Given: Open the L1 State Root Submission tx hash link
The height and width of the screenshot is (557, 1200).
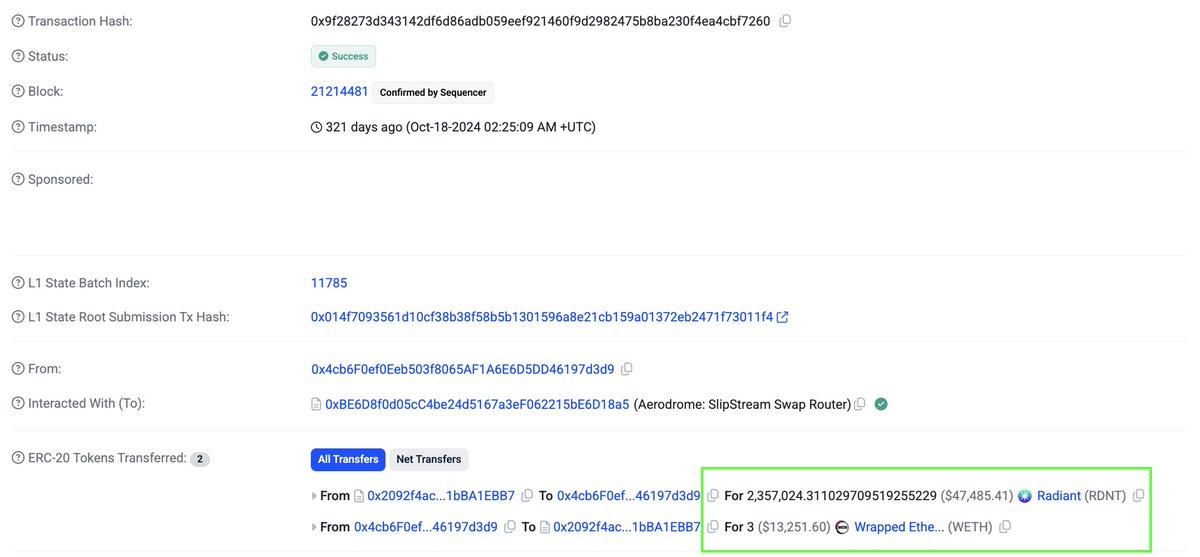Looking at the screenshot, I should (x=542, y=317).
